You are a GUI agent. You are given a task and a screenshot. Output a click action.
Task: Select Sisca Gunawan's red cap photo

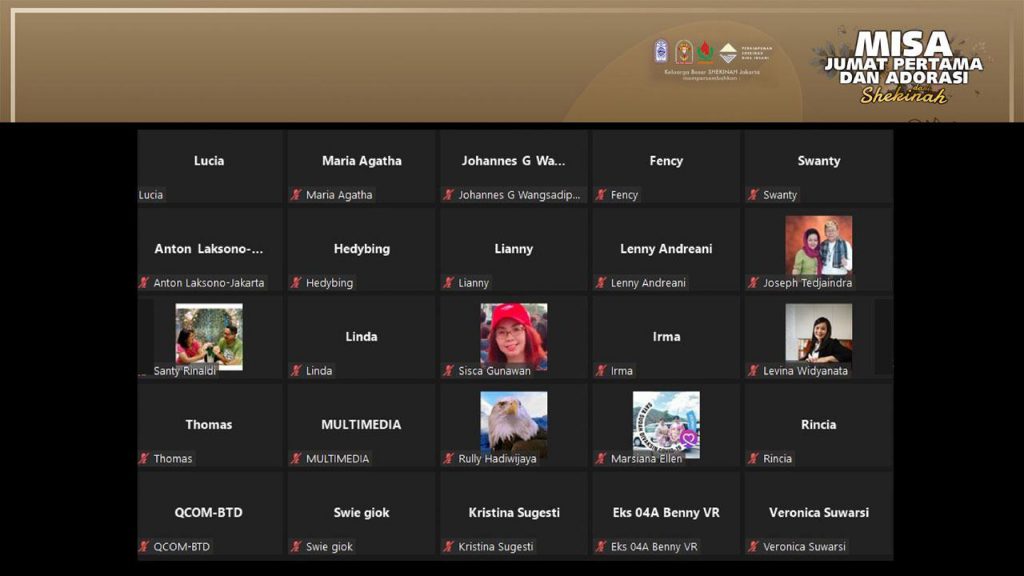click(x=513, y=334)
